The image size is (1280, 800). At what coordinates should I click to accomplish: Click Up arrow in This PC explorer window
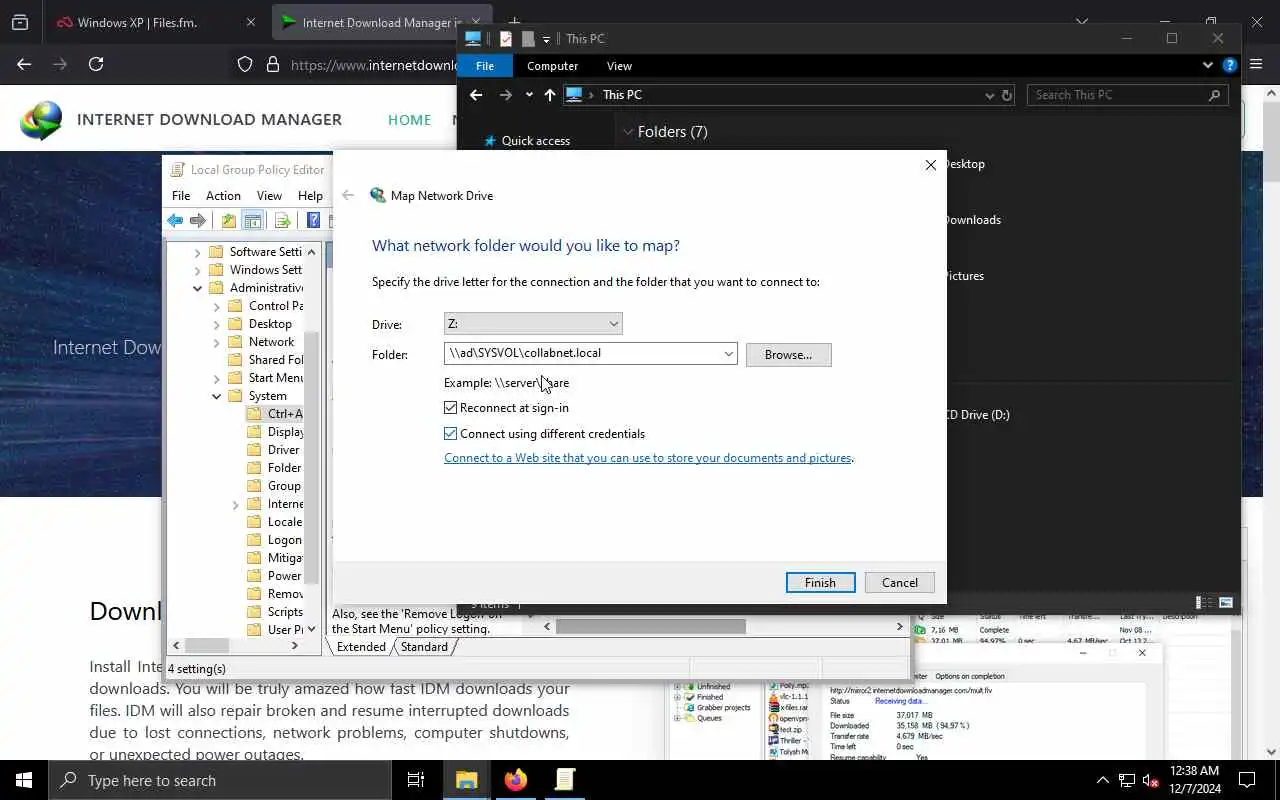click(550, 95)
